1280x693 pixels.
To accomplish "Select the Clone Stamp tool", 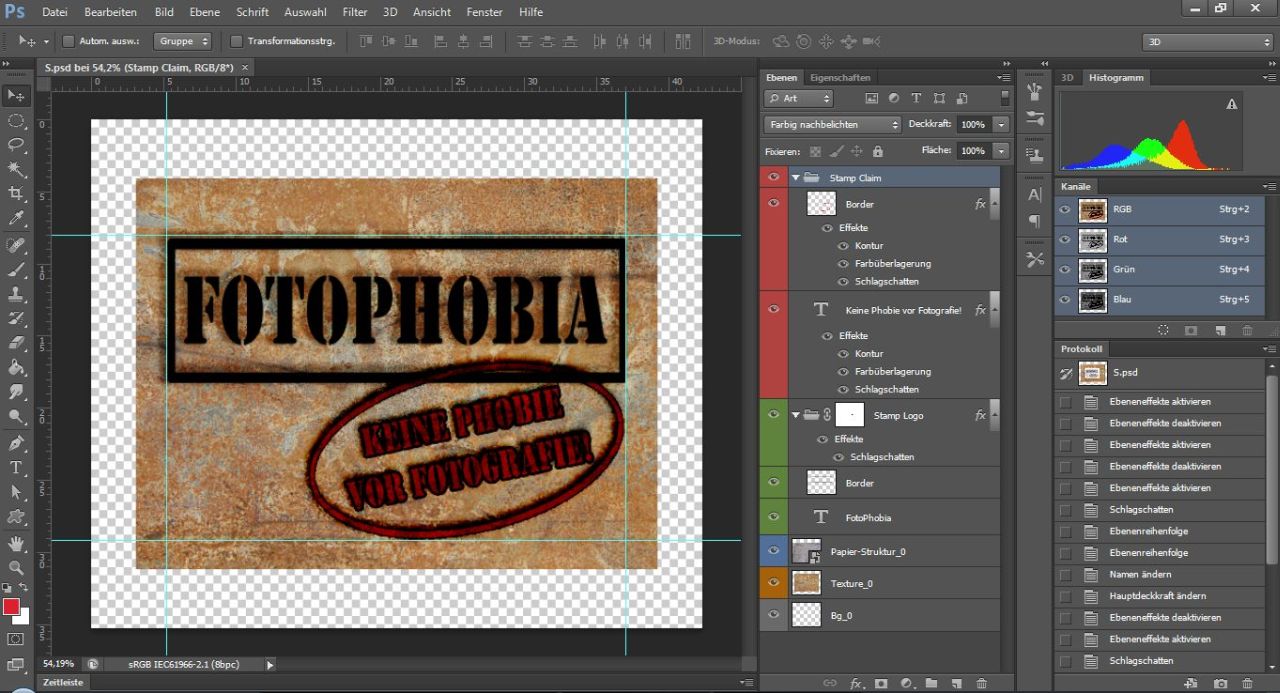I will [x=17, y=295].
